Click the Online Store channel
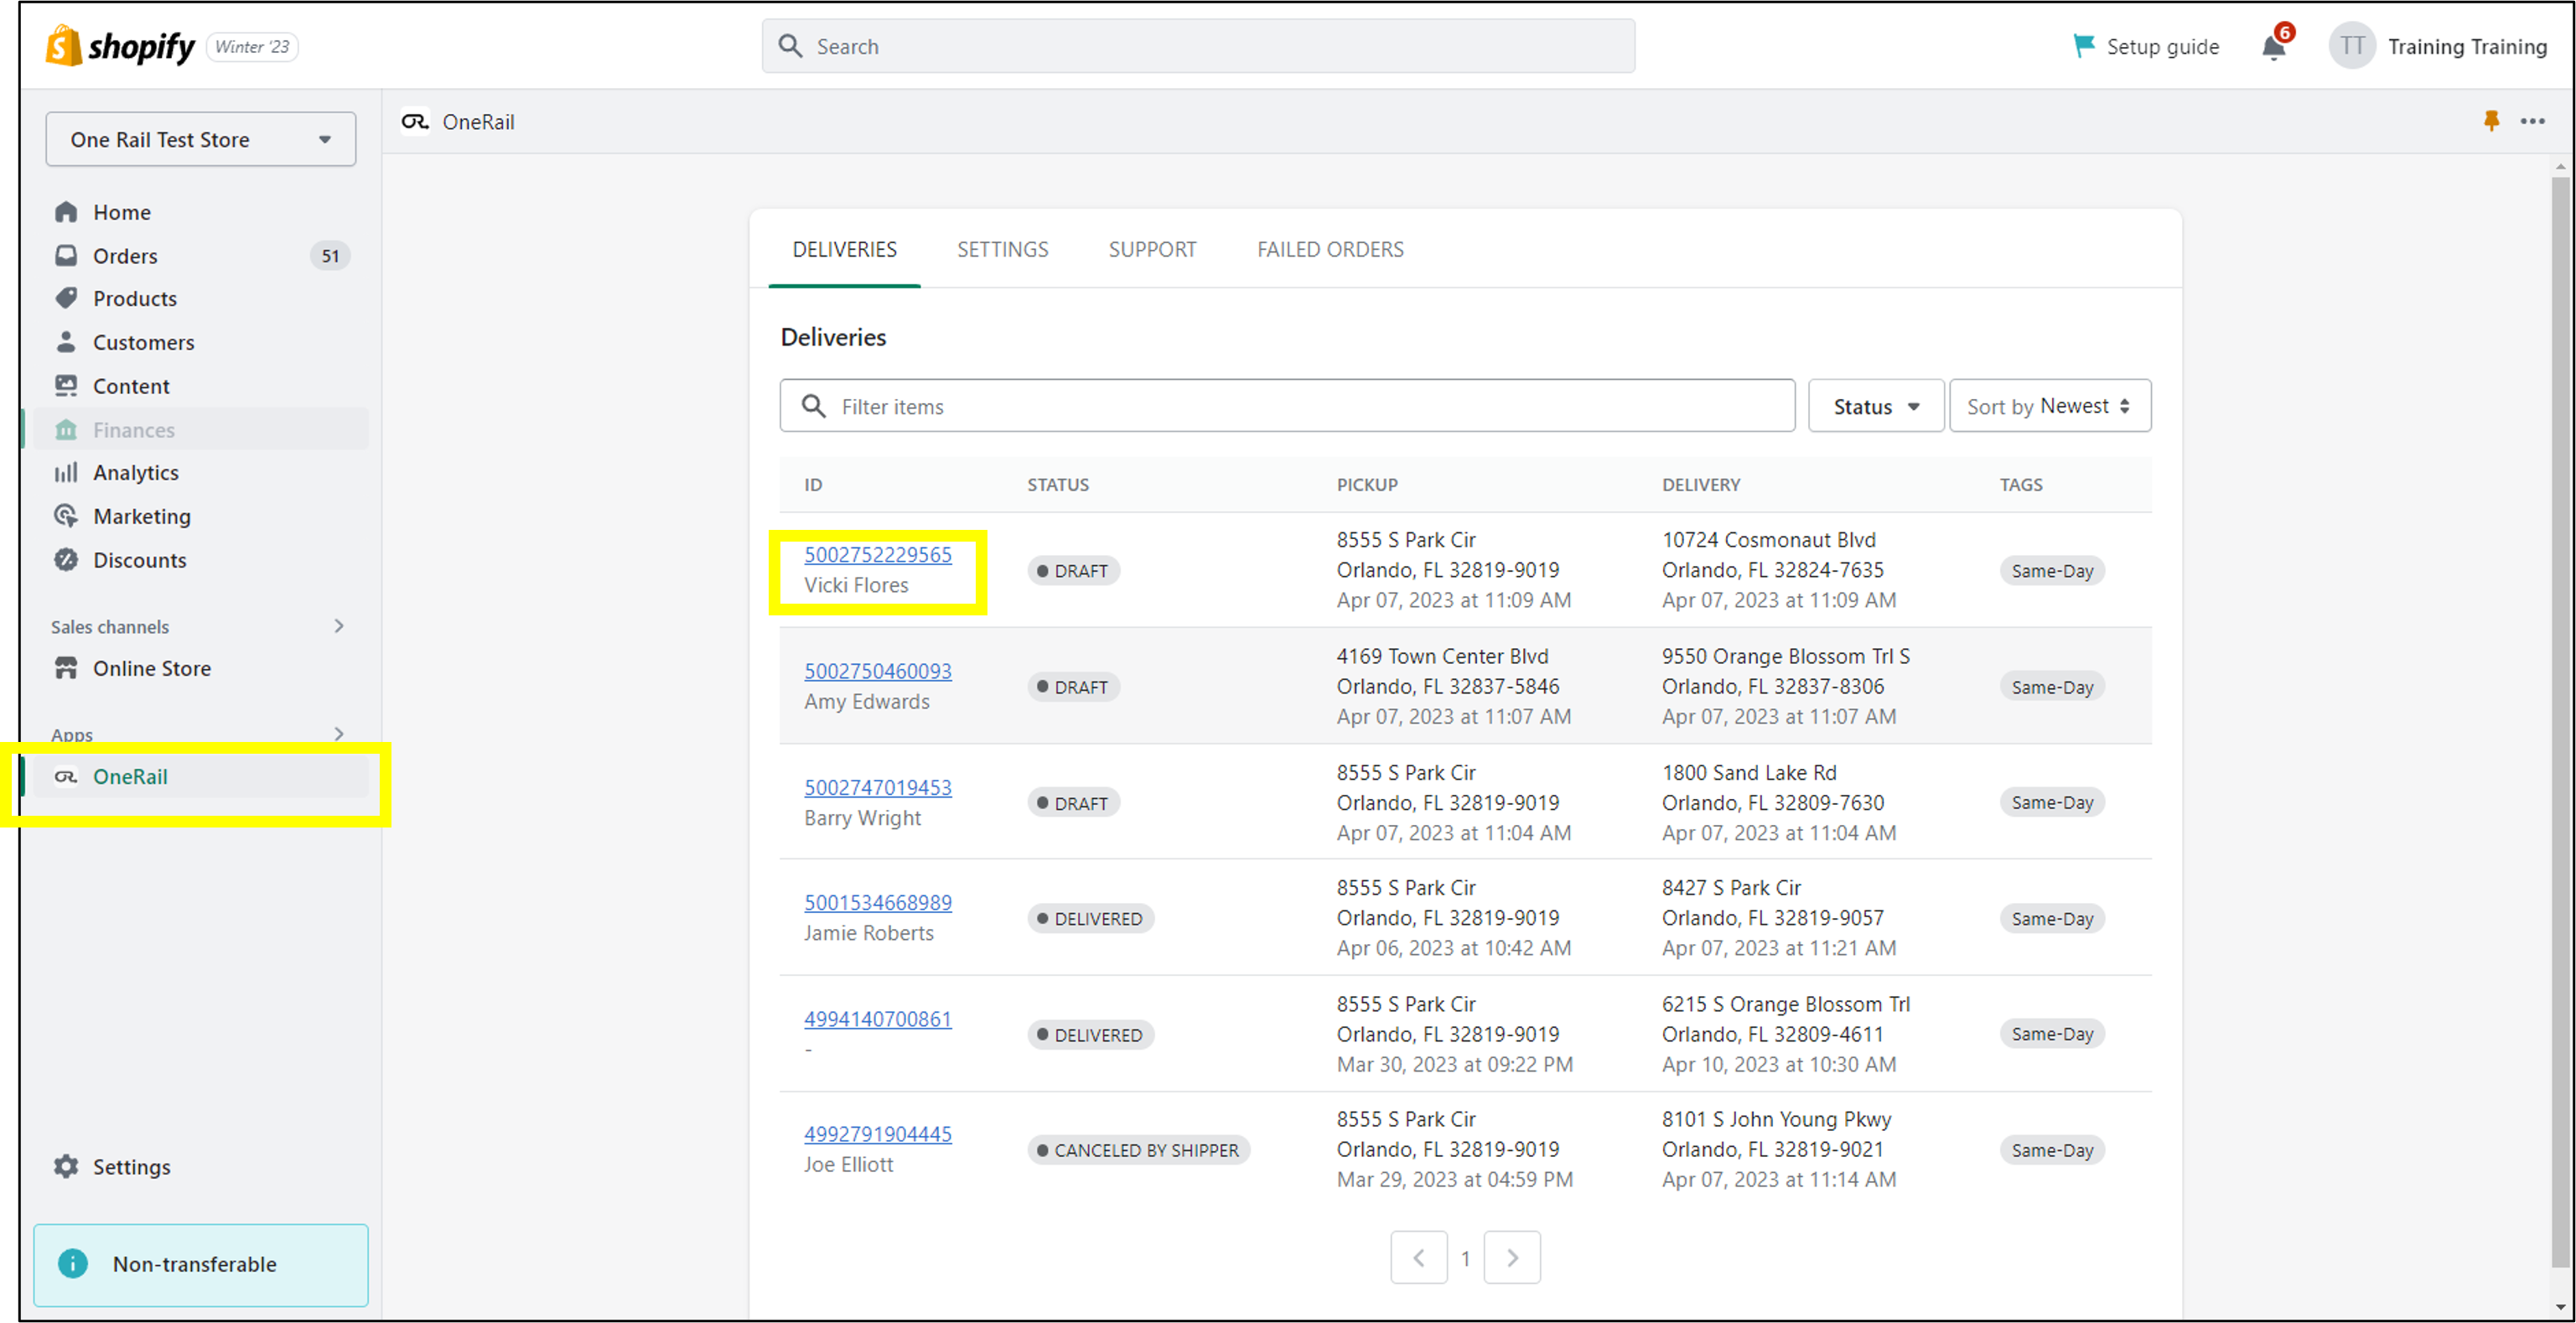The width and height of the screenshot is (2576, 1323). point(151,668)
